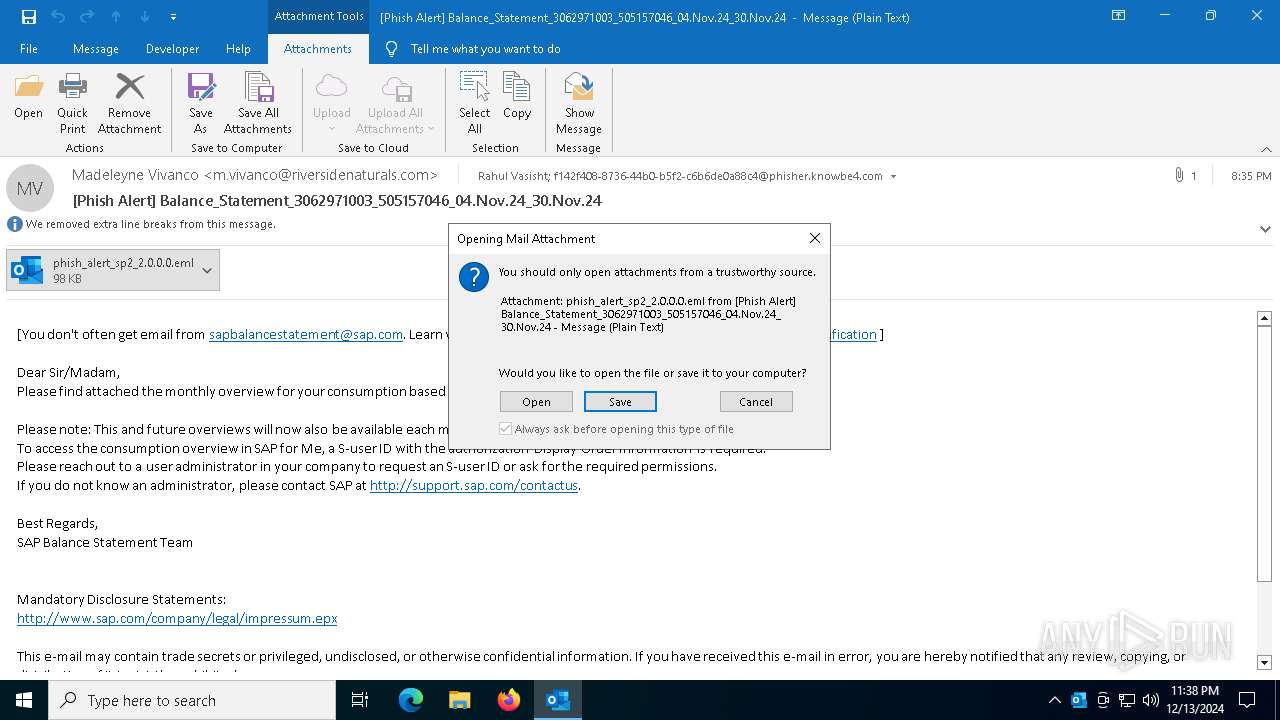This screenshot has height=720, width=1280.
Task: Open the Windows Start menu
Action: [24, 700]
